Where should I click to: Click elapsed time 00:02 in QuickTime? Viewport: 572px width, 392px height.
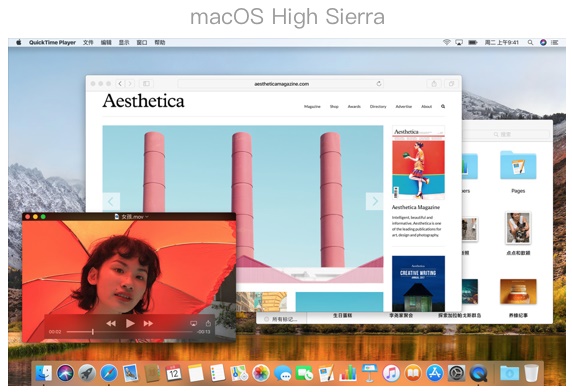[55, 332]
